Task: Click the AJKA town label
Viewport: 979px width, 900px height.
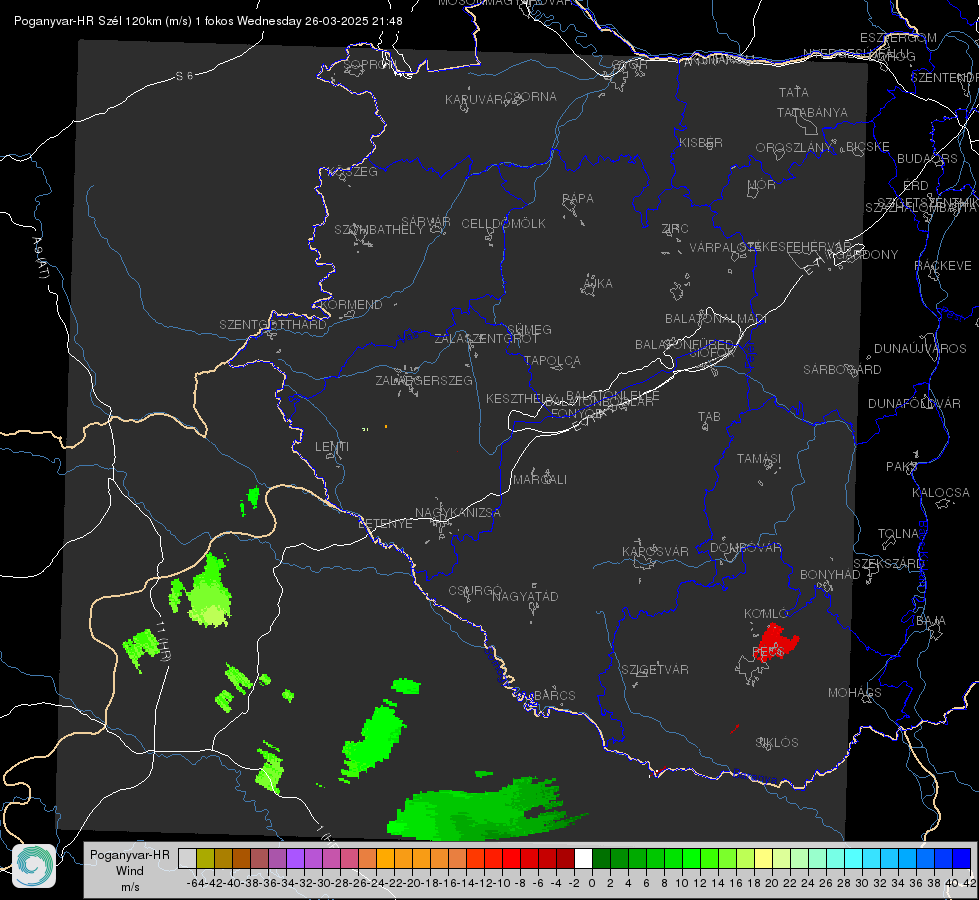Action: [x=597, y=284]
